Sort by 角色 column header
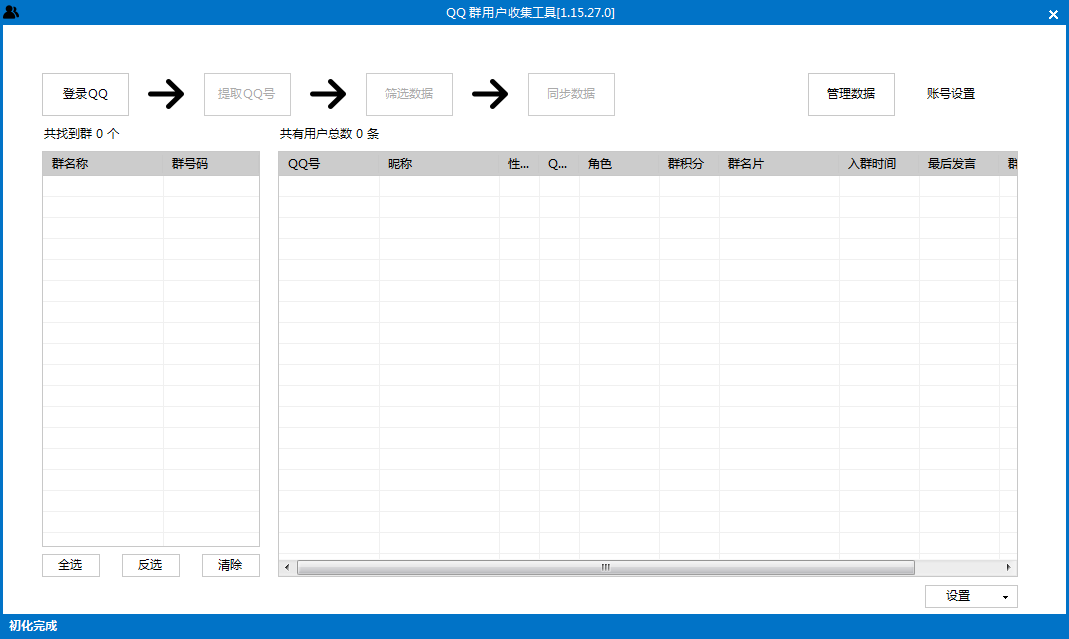This screenshot has height=639, width=1069. (x=619, y=164)
